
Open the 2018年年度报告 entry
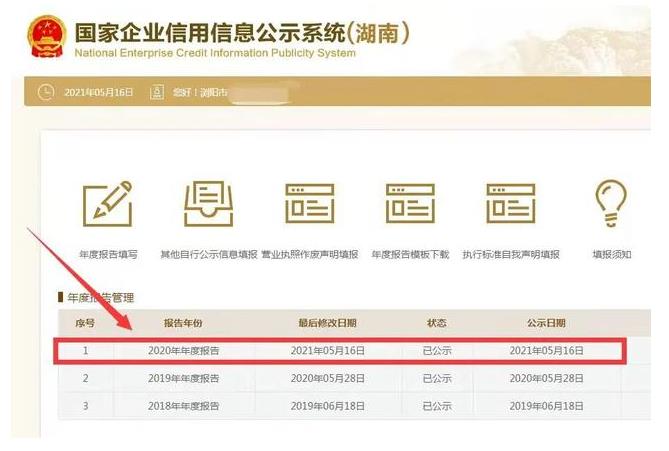[183, 406]
